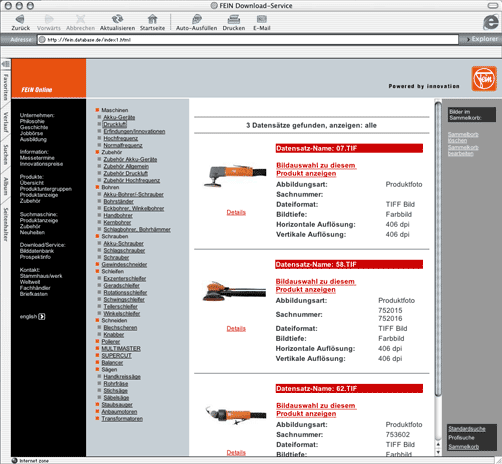Open SUPERCUT link
The image size is (502, 464).
point(116,355)
